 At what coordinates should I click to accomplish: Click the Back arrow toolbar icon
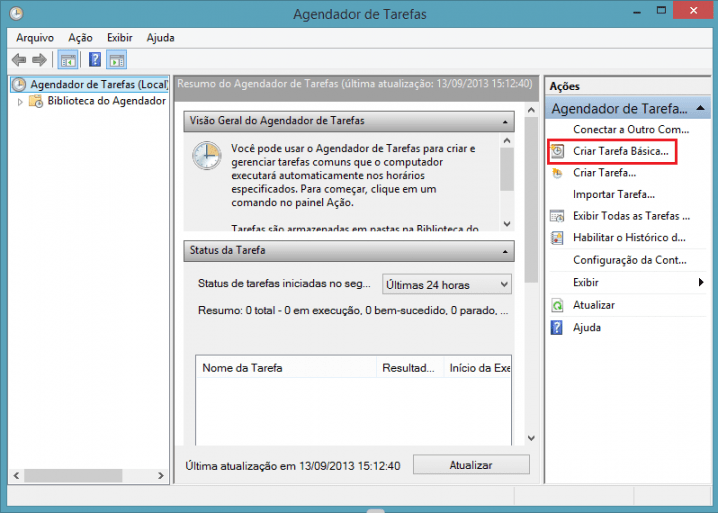point(19,60)
